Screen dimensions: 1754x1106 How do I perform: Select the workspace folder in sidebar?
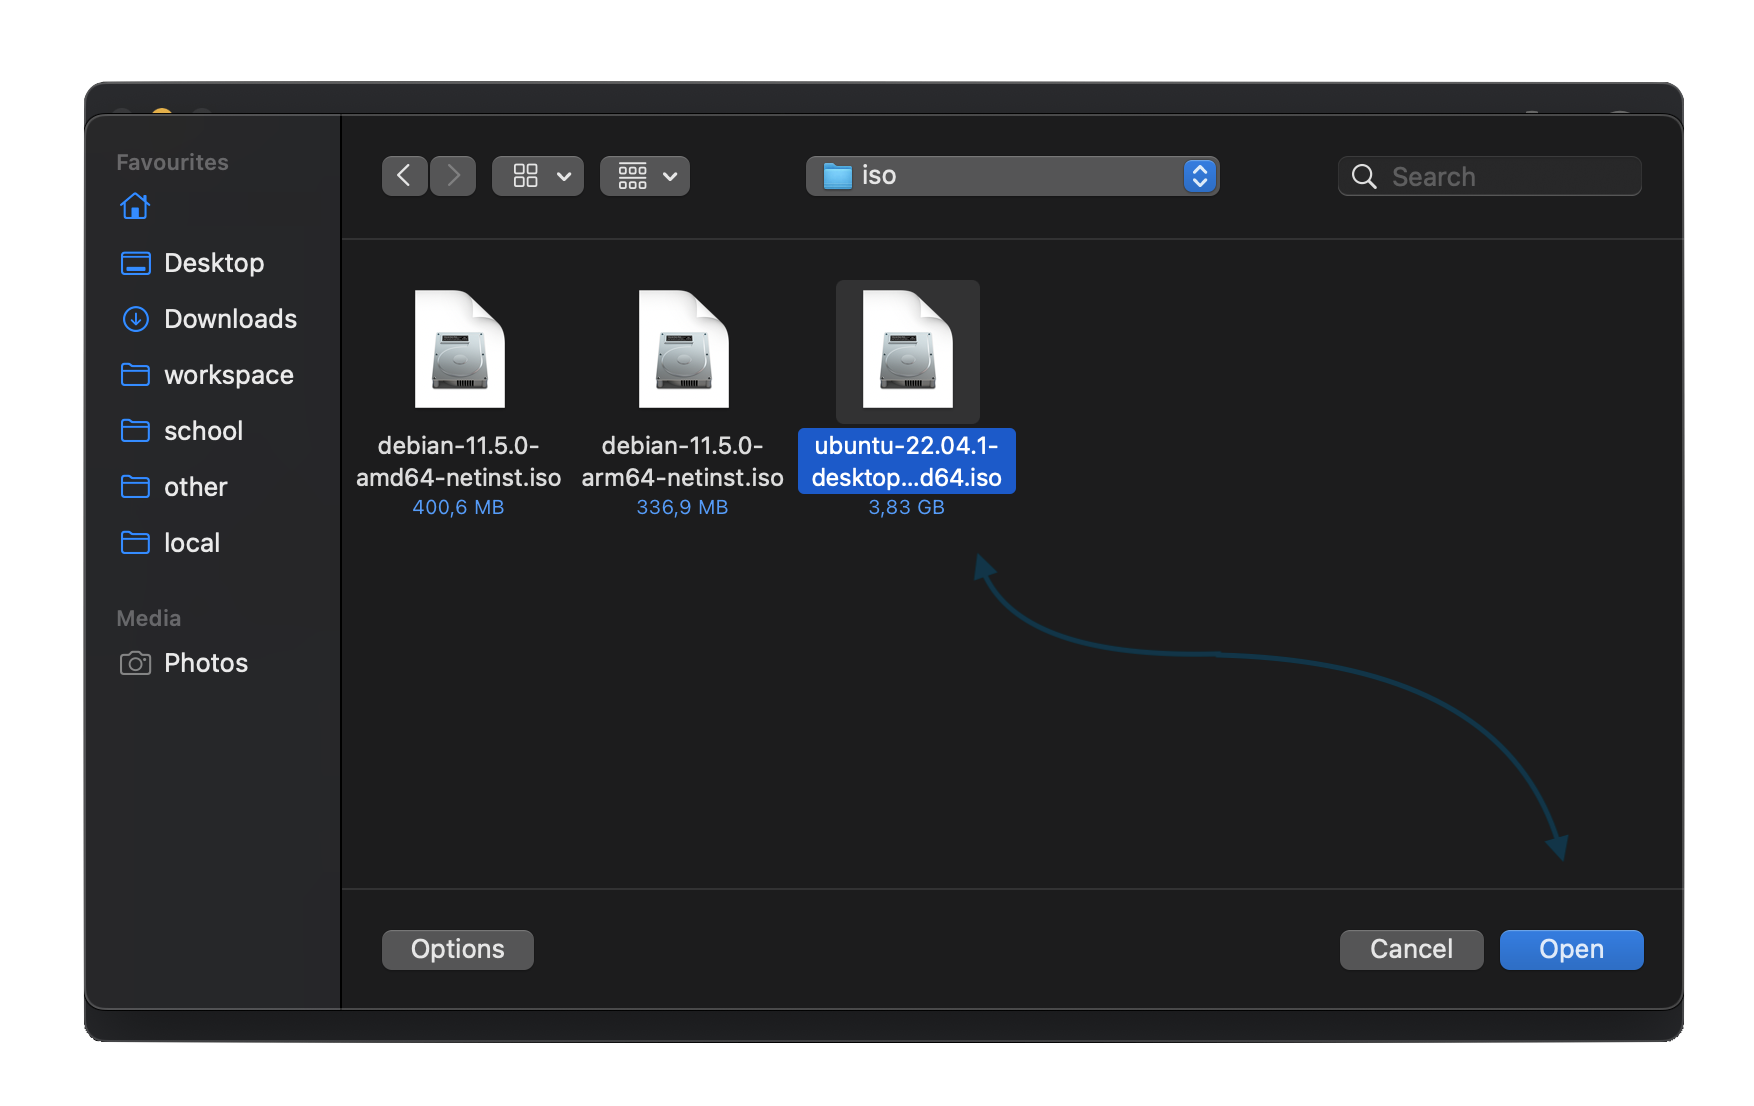click(228, 375)
